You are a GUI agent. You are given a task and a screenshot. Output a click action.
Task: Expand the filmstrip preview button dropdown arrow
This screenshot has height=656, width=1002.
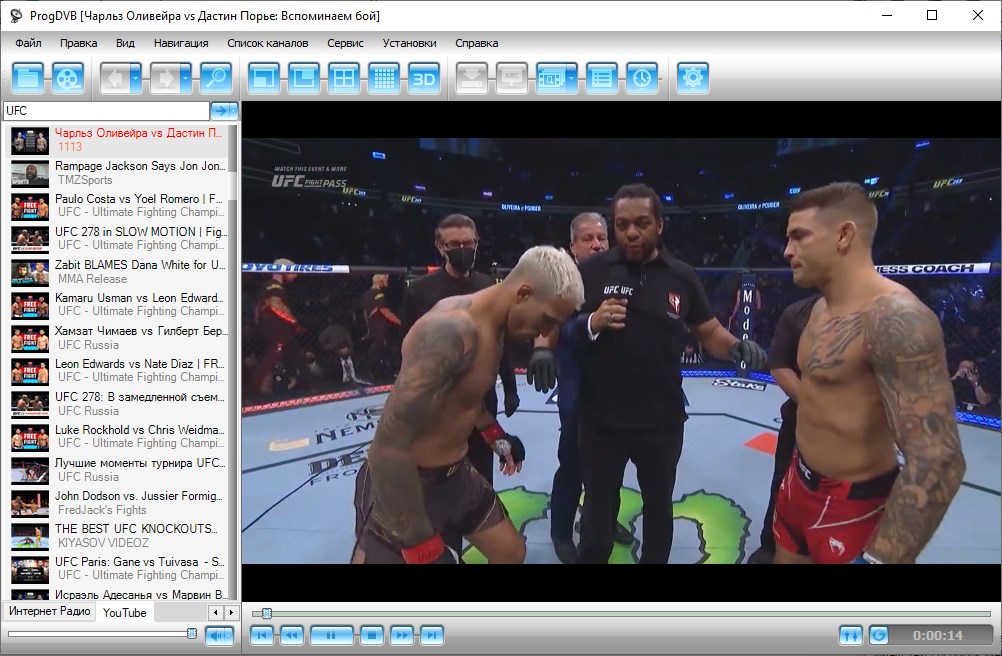pyautogui.click(x=572, y=78)
